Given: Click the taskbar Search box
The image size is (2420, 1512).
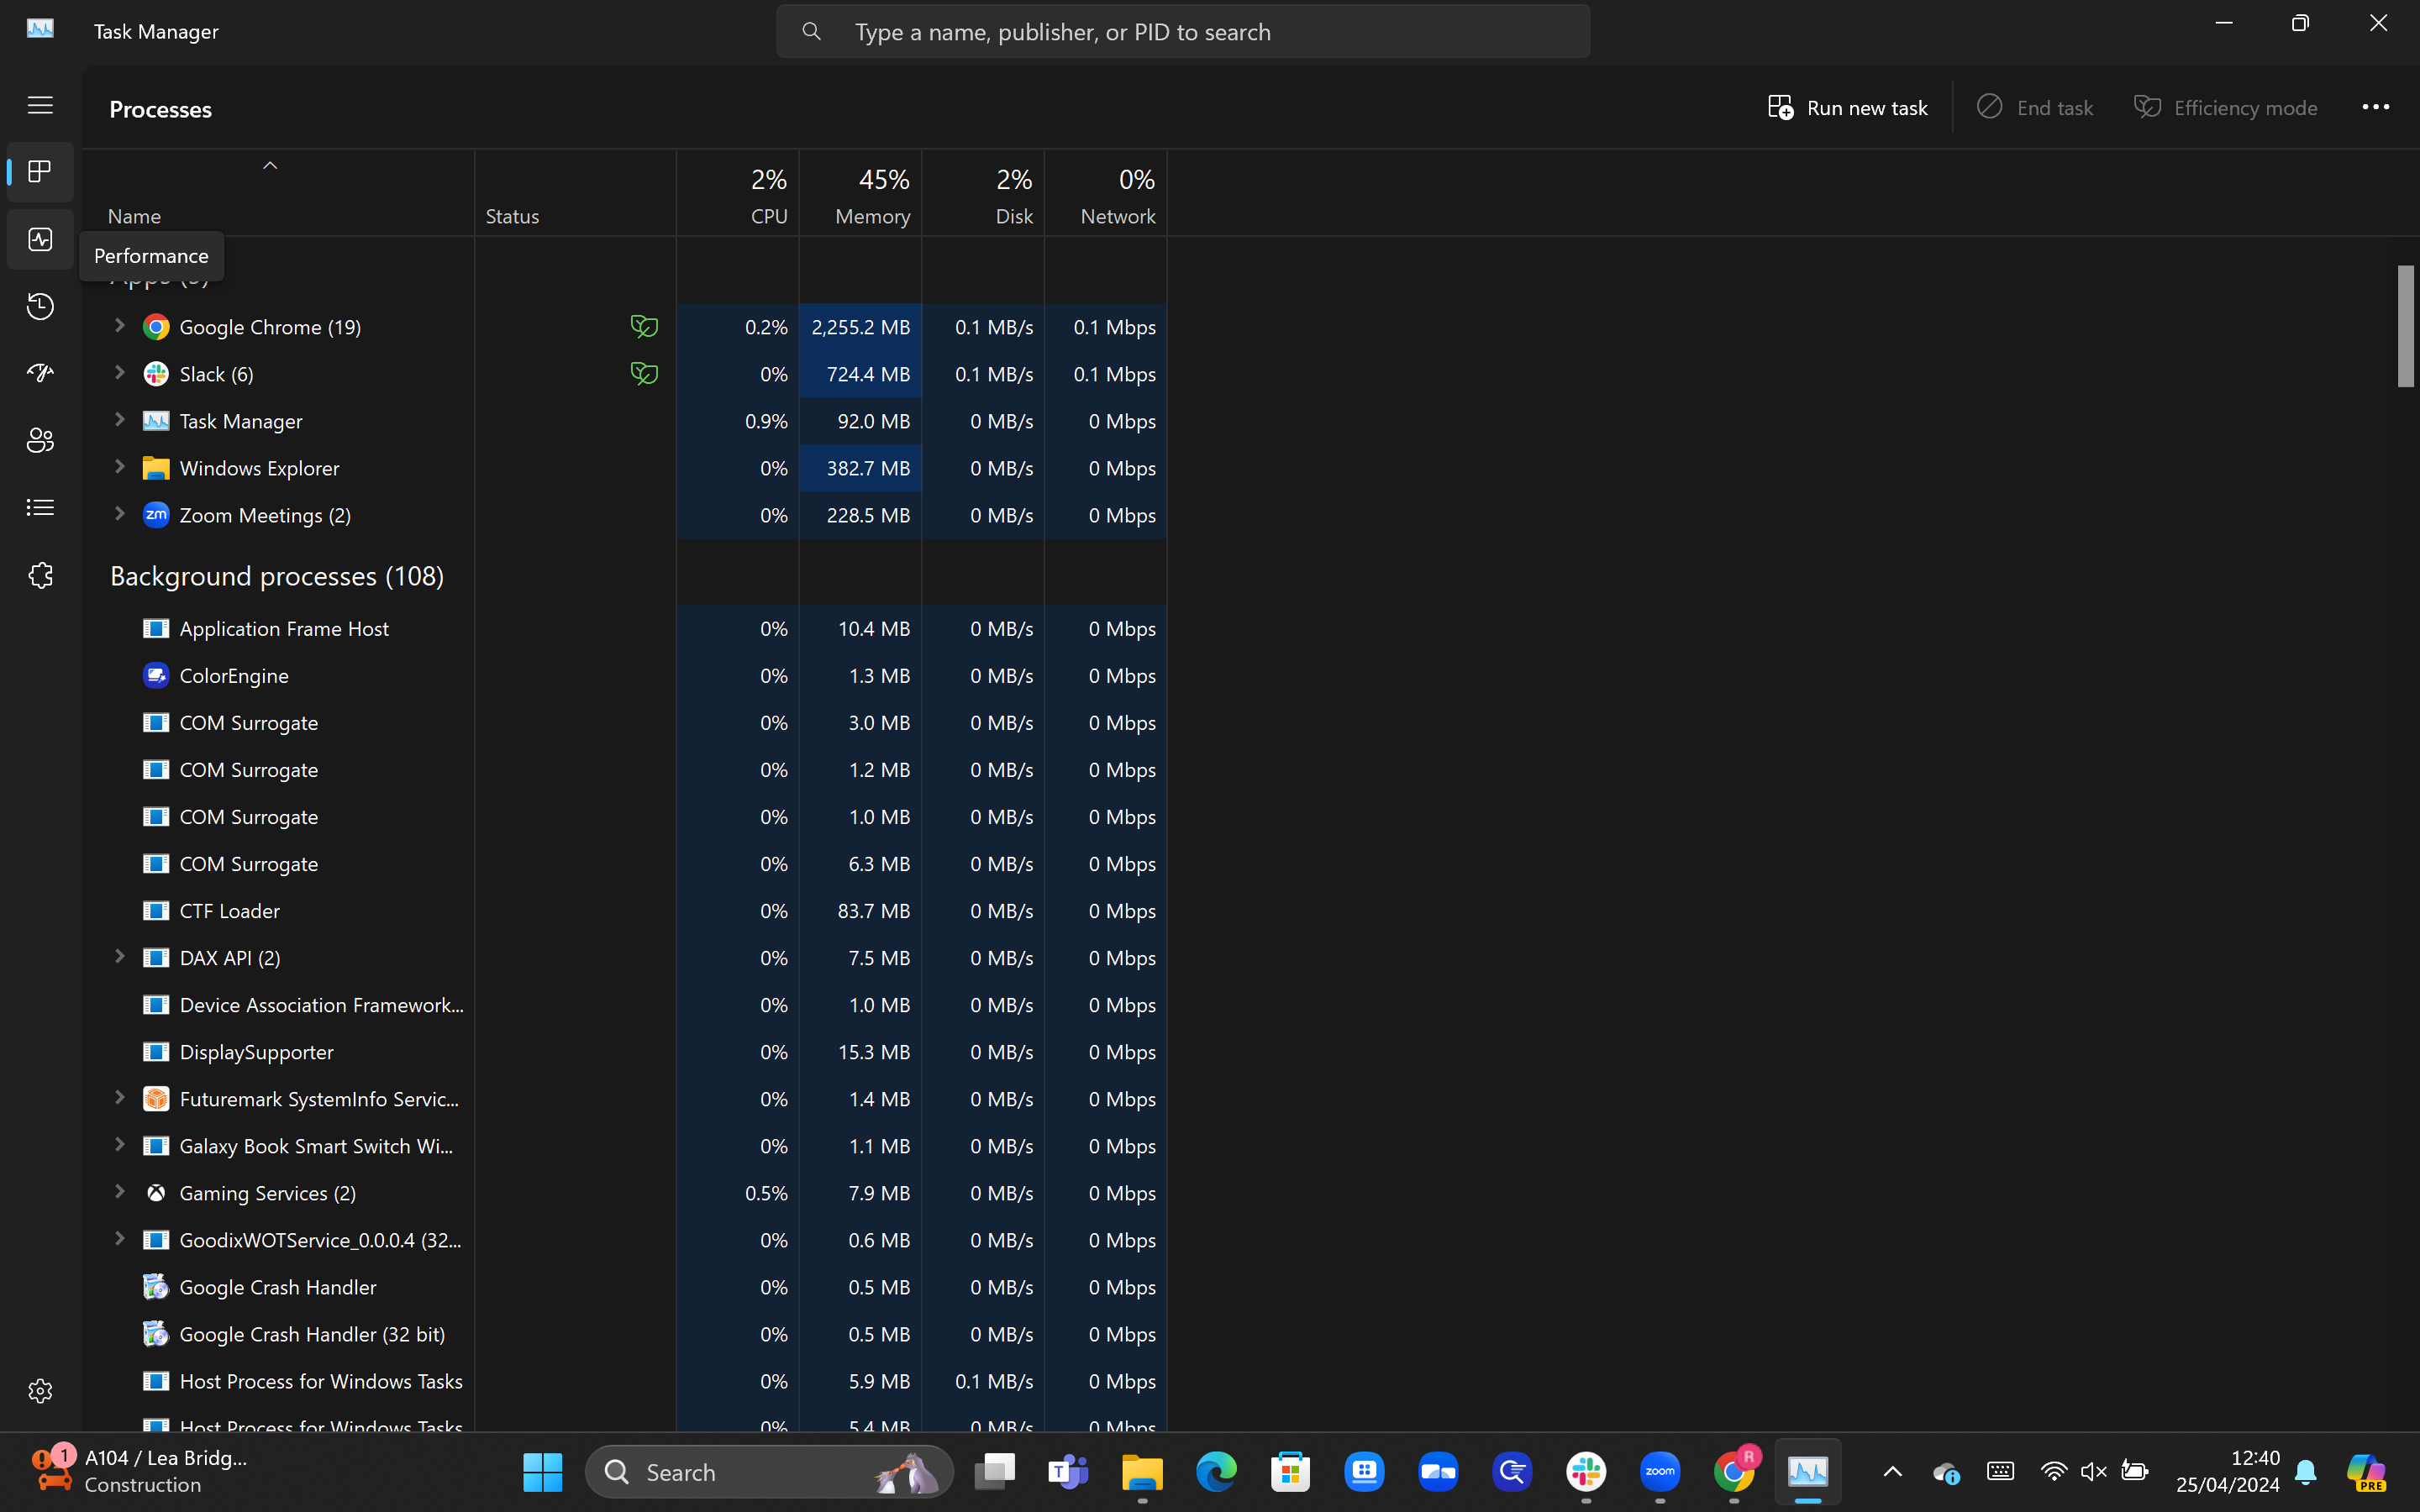Looking at the screenshot, I should [x=769, y=1472].
